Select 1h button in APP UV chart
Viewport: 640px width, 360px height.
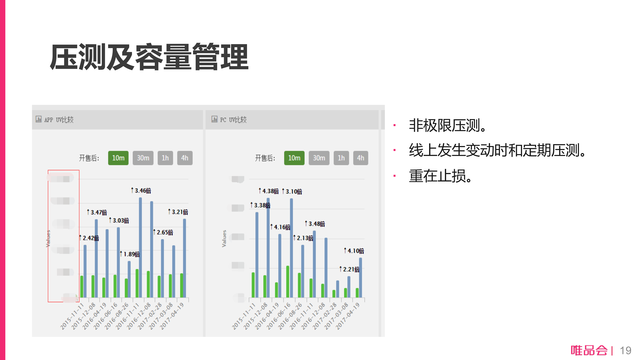point(165,158)
